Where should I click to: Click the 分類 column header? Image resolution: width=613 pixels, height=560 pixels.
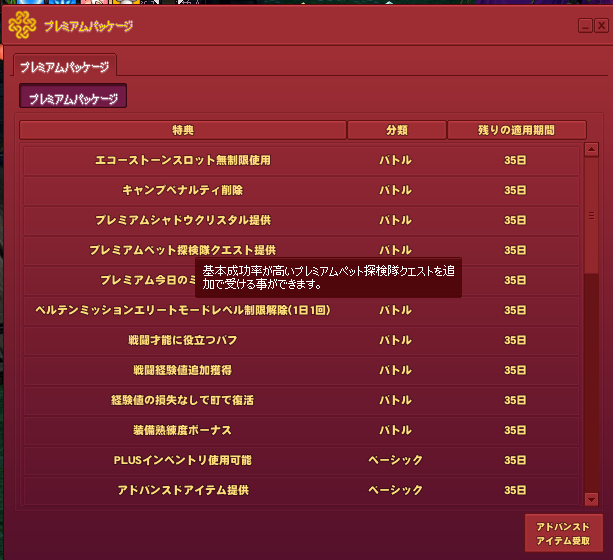(x=397, y=130)
